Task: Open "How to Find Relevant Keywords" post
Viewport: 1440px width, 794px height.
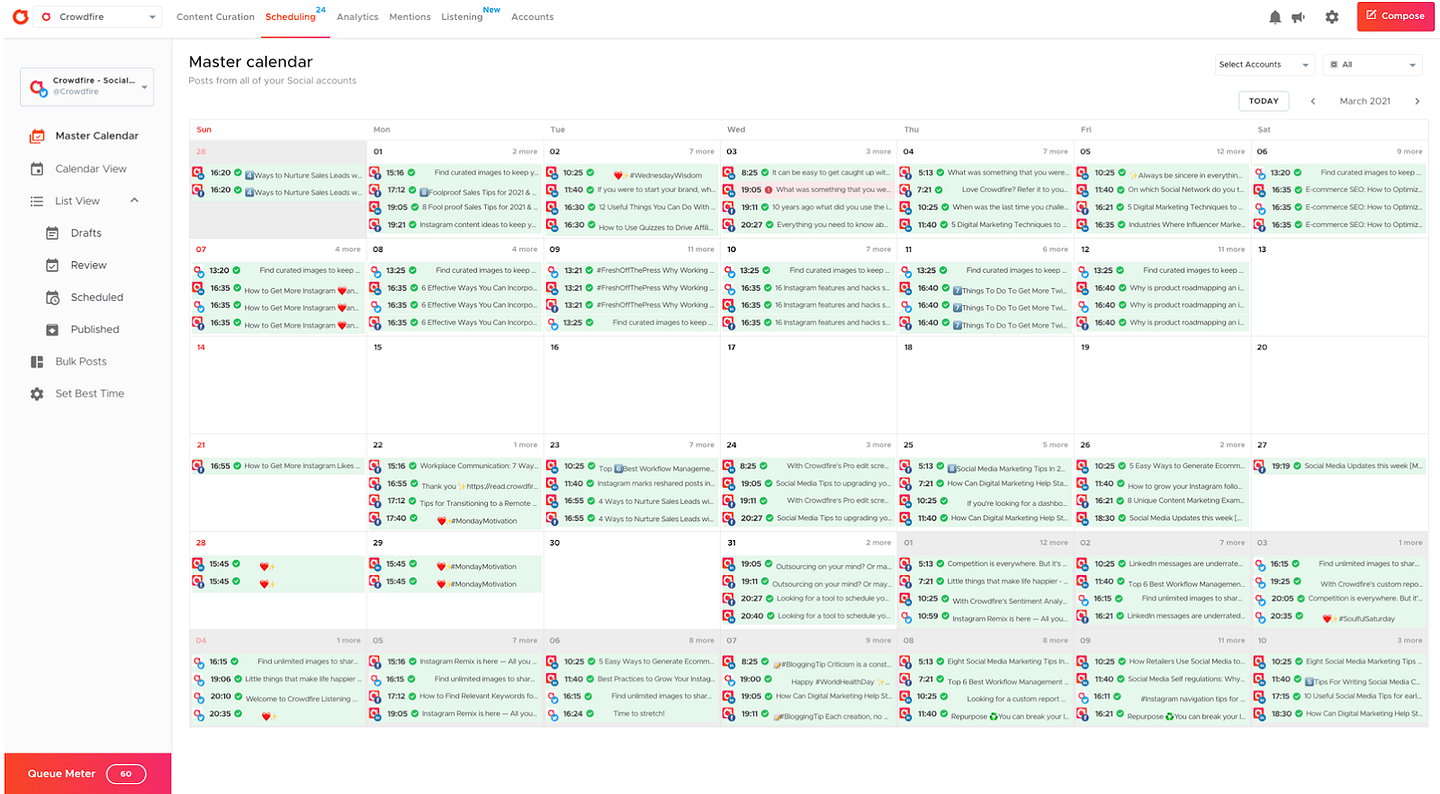Action: [455, 696]
